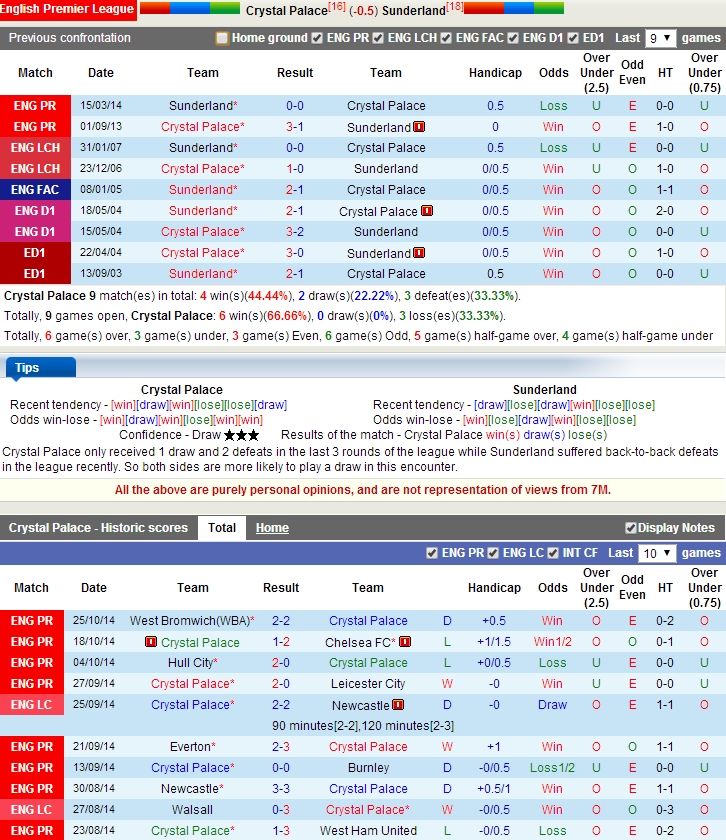Image resolution: width=726 pixels, height=840 pixels.
Task: Click ENG LC badge for 27/08/14
Action: 32,810
